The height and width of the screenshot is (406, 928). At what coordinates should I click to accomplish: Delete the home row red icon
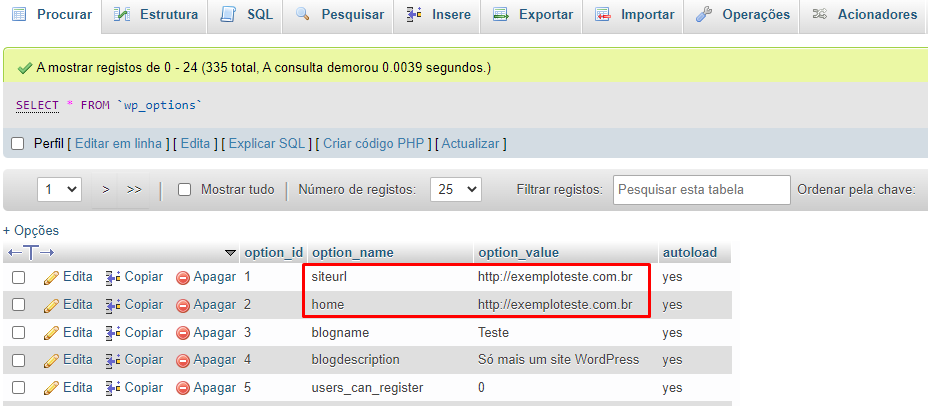click(x=183, y=305)
